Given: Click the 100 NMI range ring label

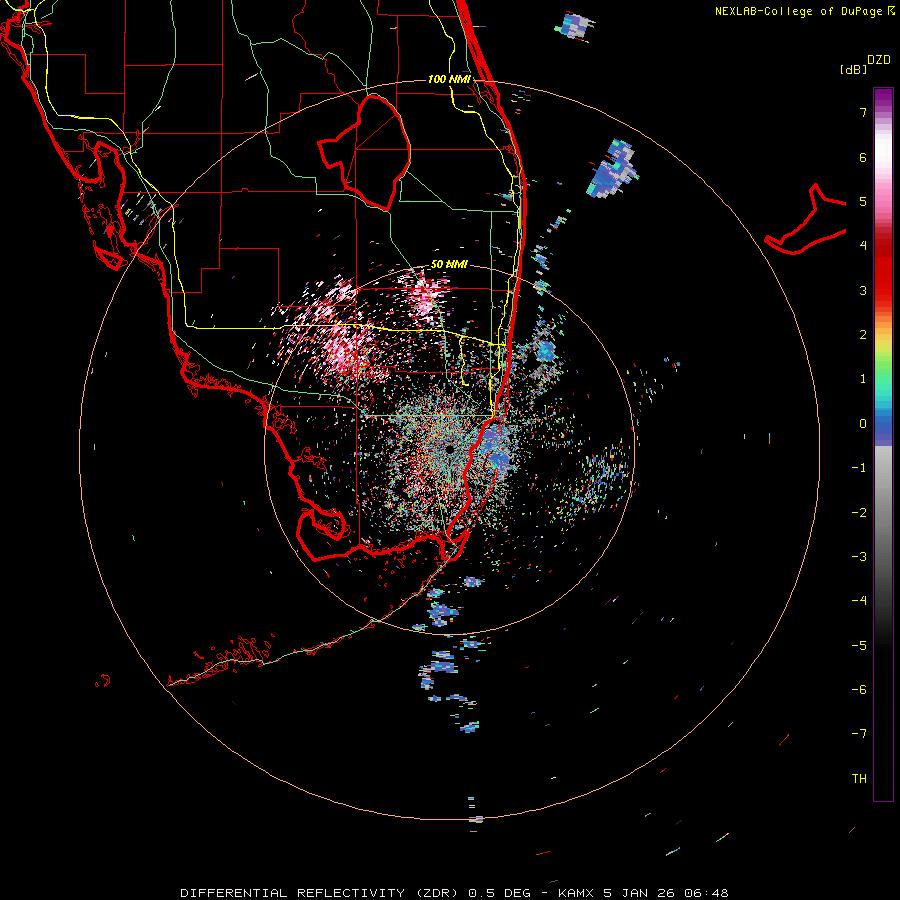Looking at the screenshot, I should (x=449, y=79).
